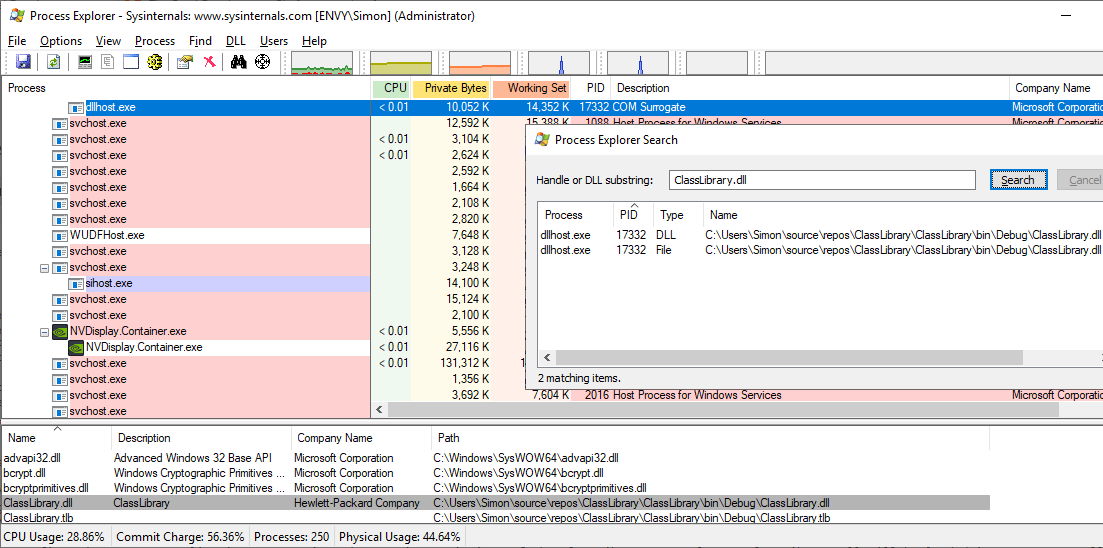Sort search results by Name column

coord(903,215)
